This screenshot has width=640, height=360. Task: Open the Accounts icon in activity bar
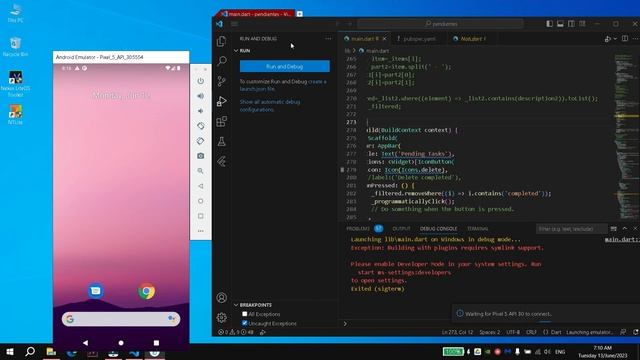click(x=222, y=298)
